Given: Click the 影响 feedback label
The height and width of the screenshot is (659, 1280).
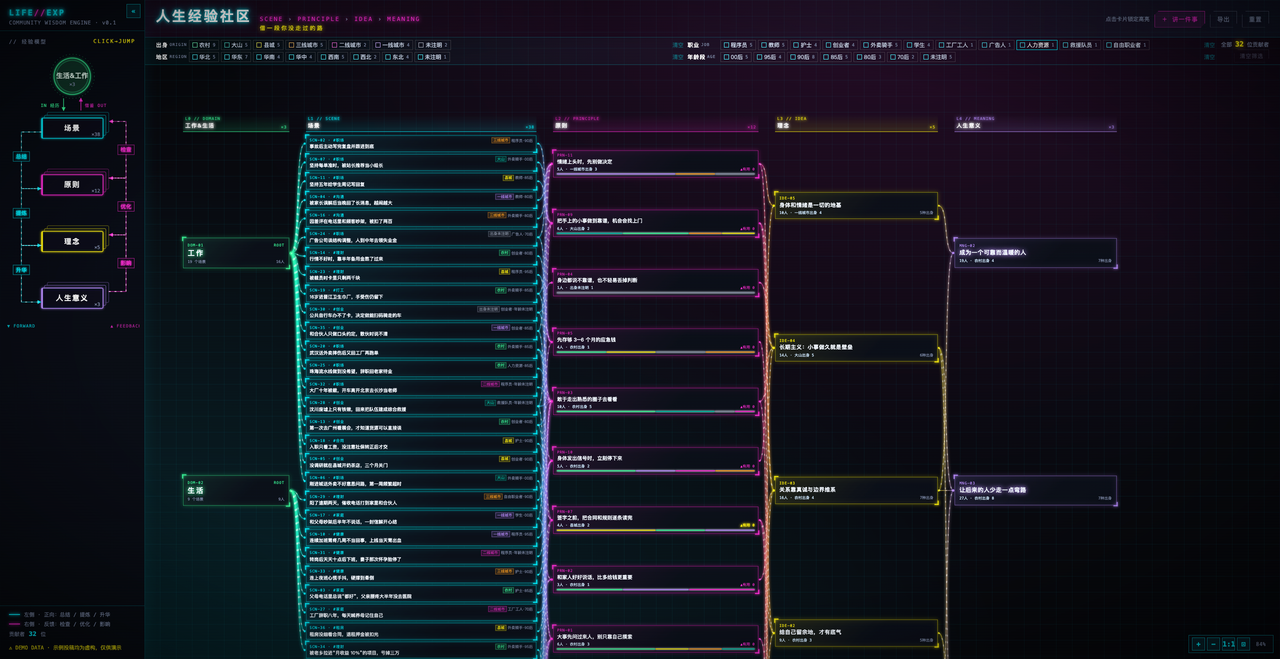Looking at the screenshot, I should [x=126, y=263].
